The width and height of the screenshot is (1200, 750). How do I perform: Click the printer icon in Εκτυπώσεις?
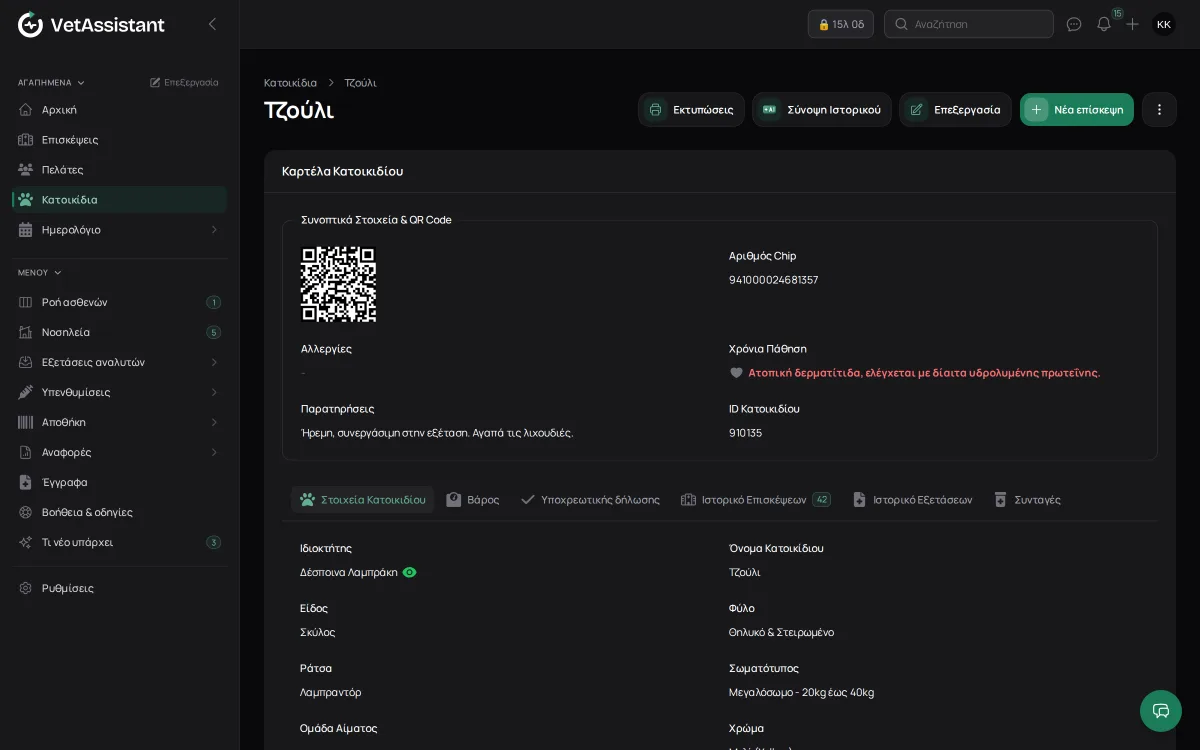click(656, 110)
